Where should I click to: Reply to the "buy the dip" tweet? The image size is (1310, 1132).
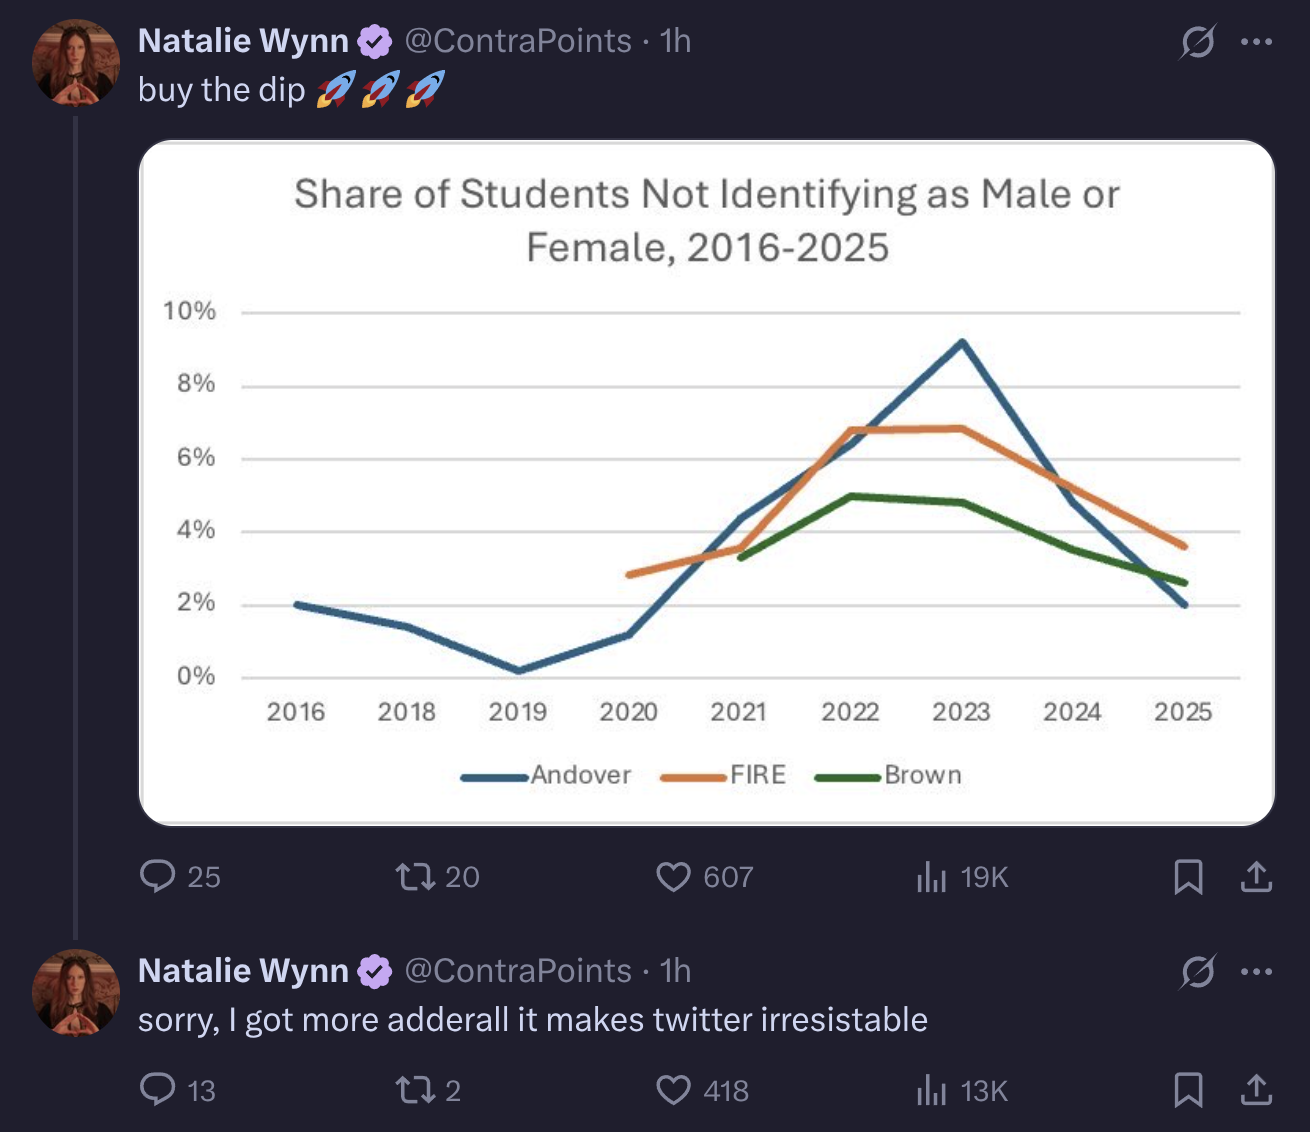[x=158, y=877]
